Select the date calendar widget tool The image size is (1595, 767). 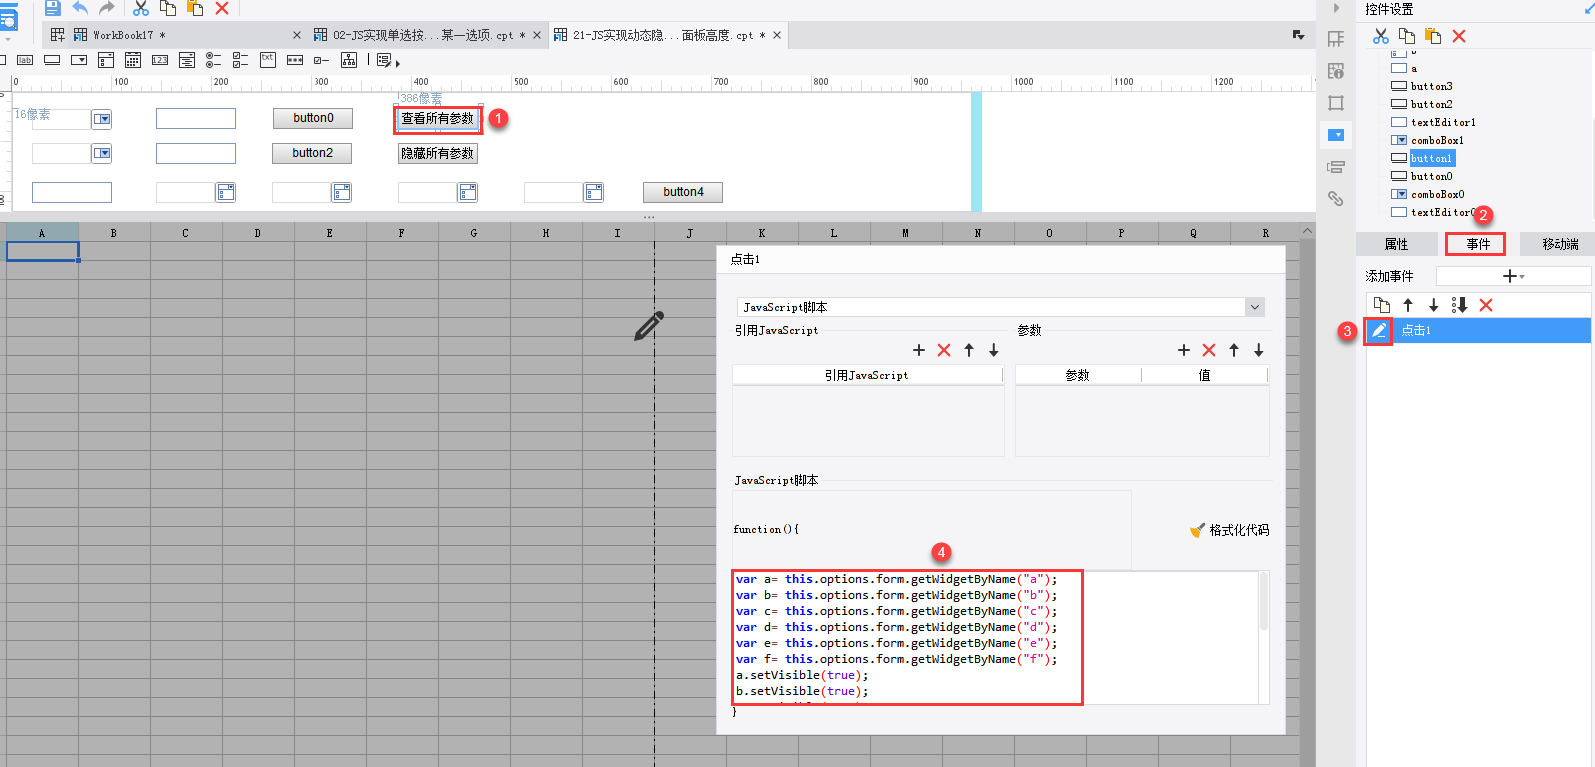[133, 60]
